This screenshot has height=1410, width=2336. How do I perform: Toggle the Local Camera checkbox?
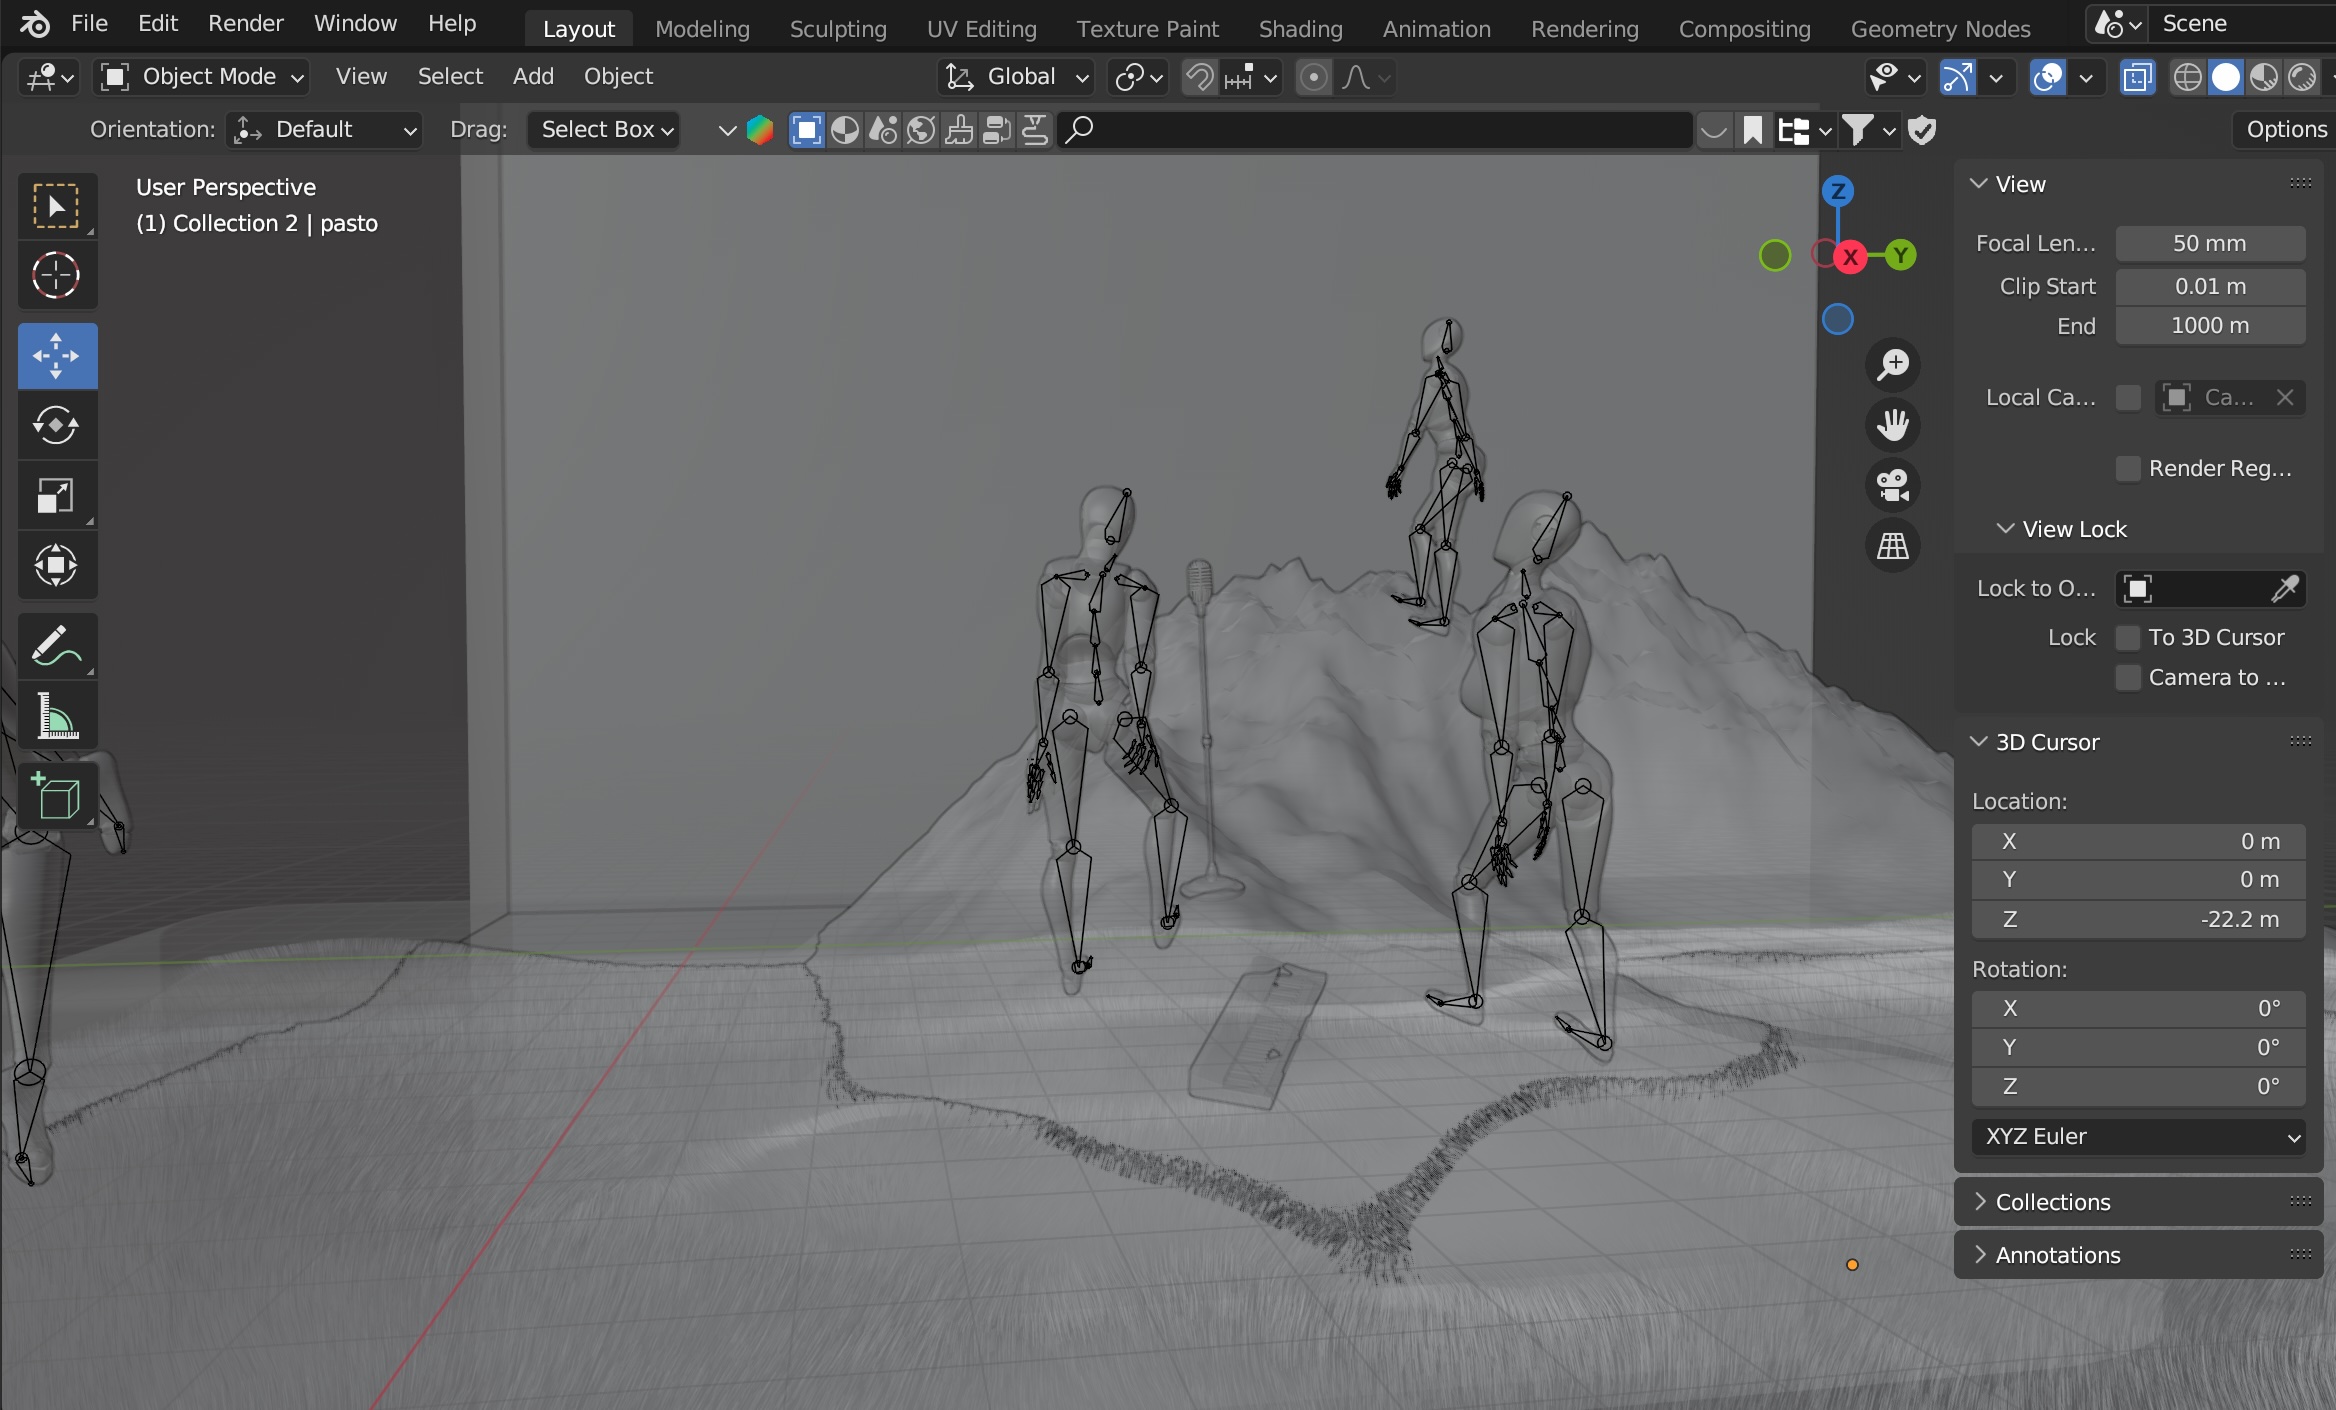[2128, 398]
